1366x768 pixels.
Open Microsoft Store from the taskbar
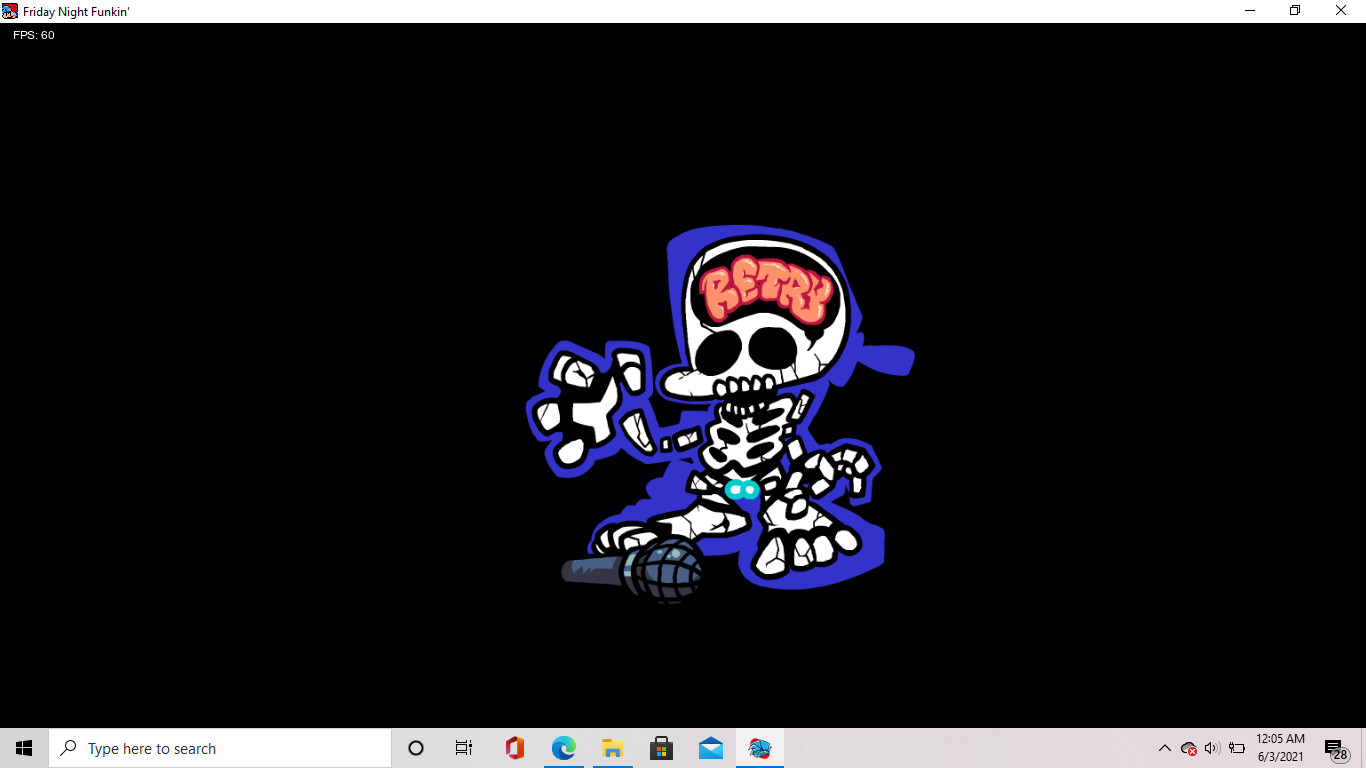click(661, 748)
